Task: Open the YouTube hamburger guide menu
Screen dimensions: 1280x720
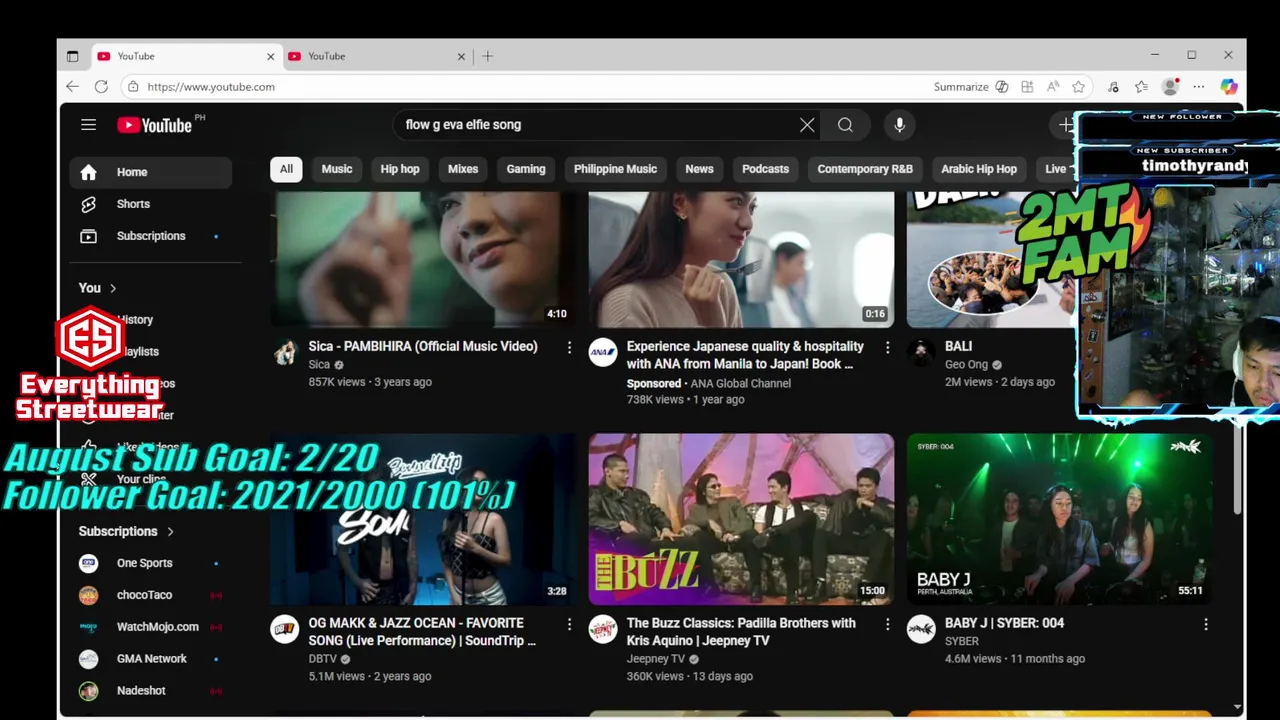Action: tap(88, 125)
